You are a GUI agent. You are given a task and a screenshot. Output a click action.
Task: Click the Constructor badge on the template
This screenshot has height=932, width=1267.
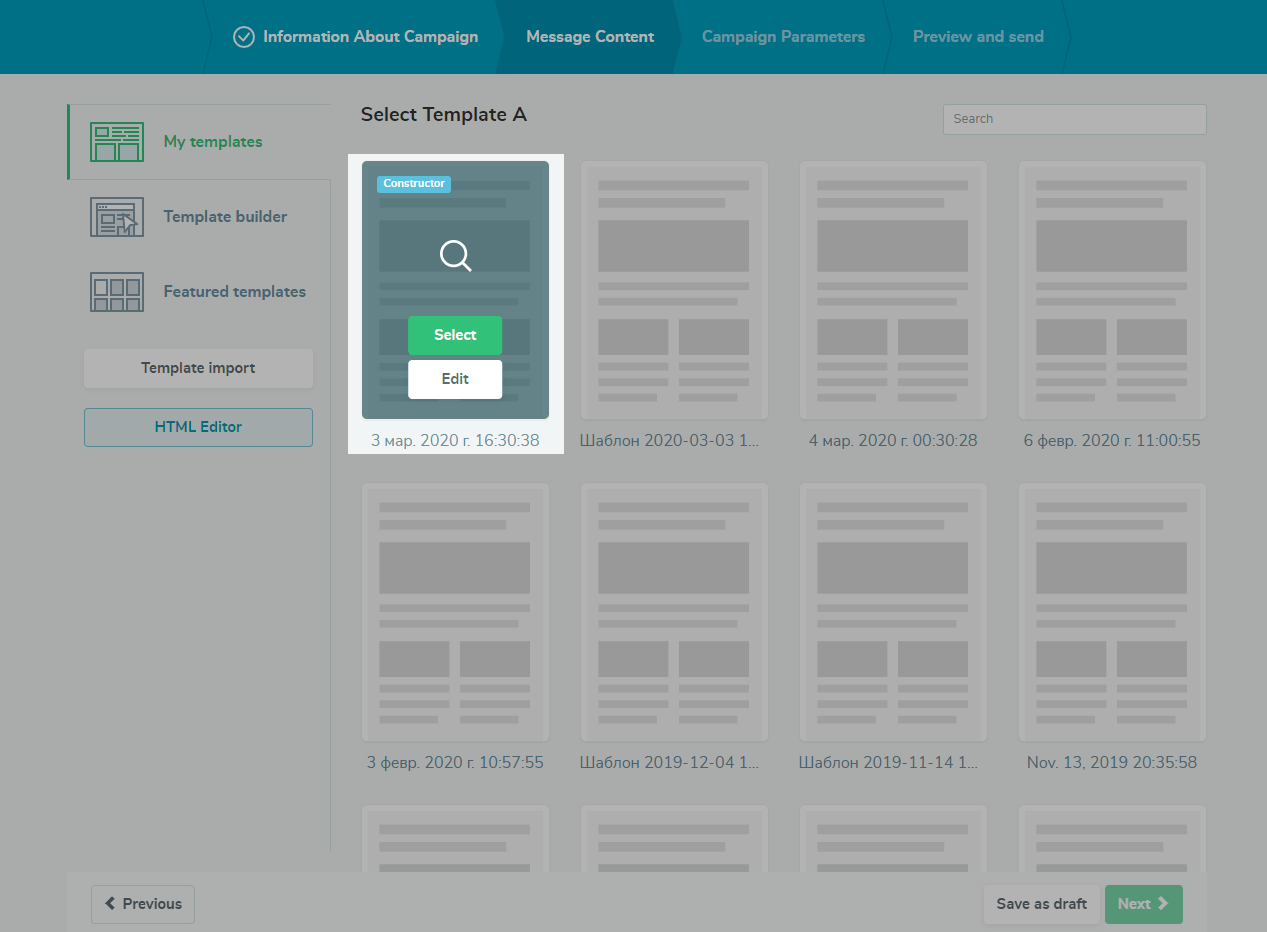point(414,184)
